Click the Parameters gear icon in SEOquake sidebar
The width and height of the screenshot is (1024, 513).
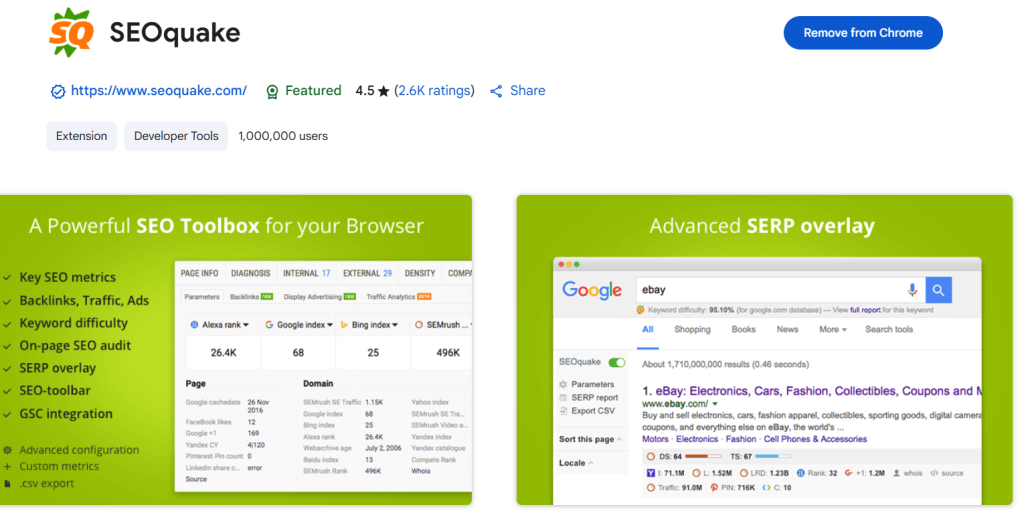click(x=563, y=384)
